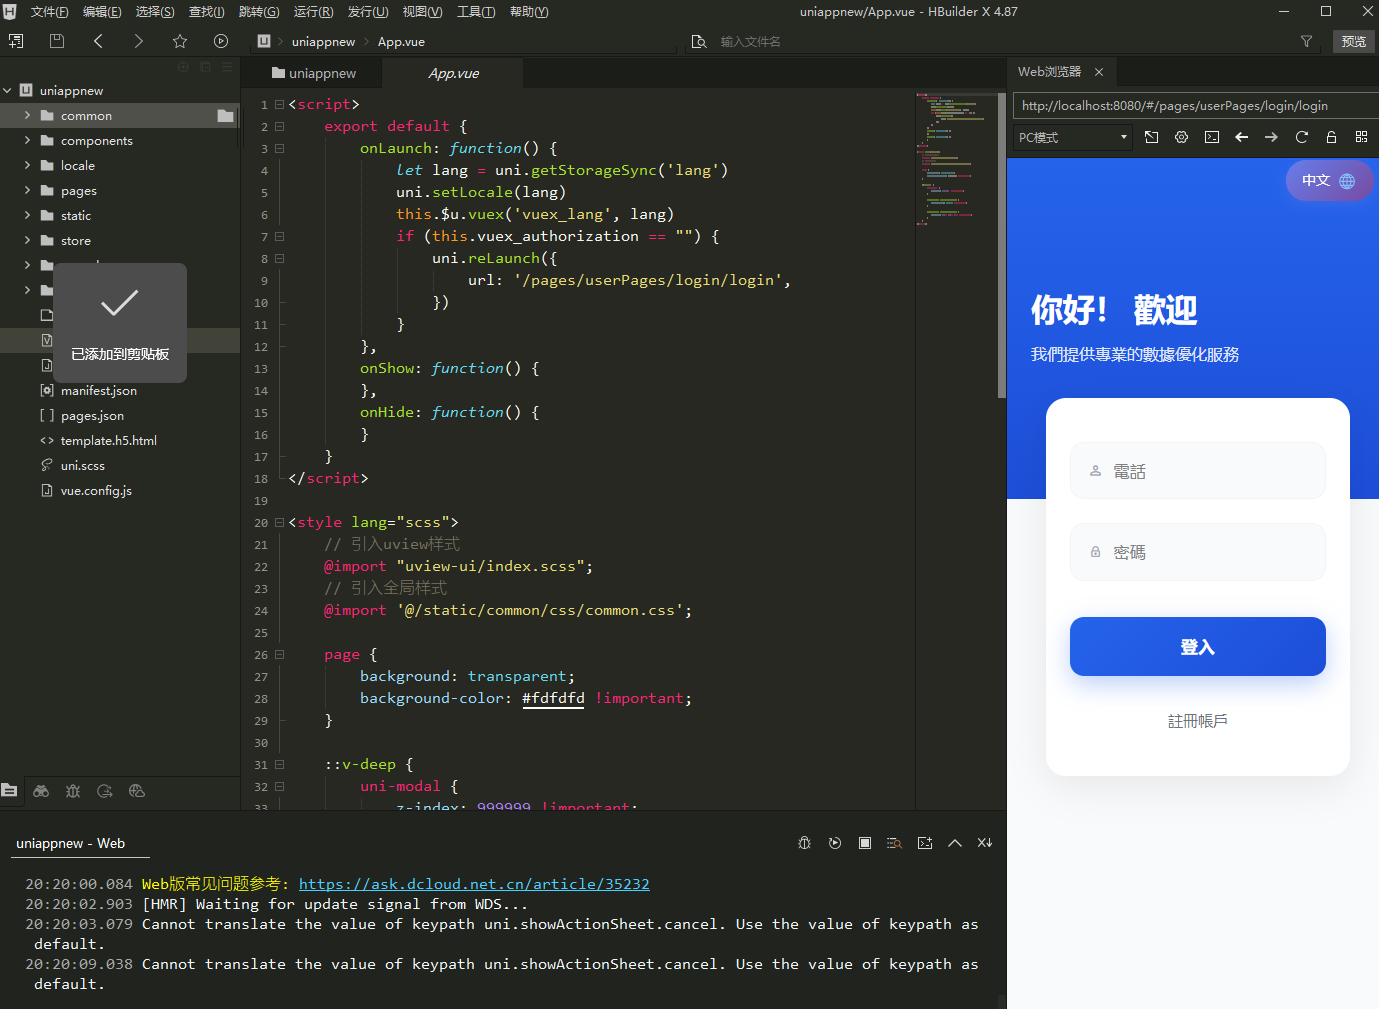Viewport: 1379px width, 1009px height.
Task: Click the QR code icon in browser toolbar
Action: 1361,137
